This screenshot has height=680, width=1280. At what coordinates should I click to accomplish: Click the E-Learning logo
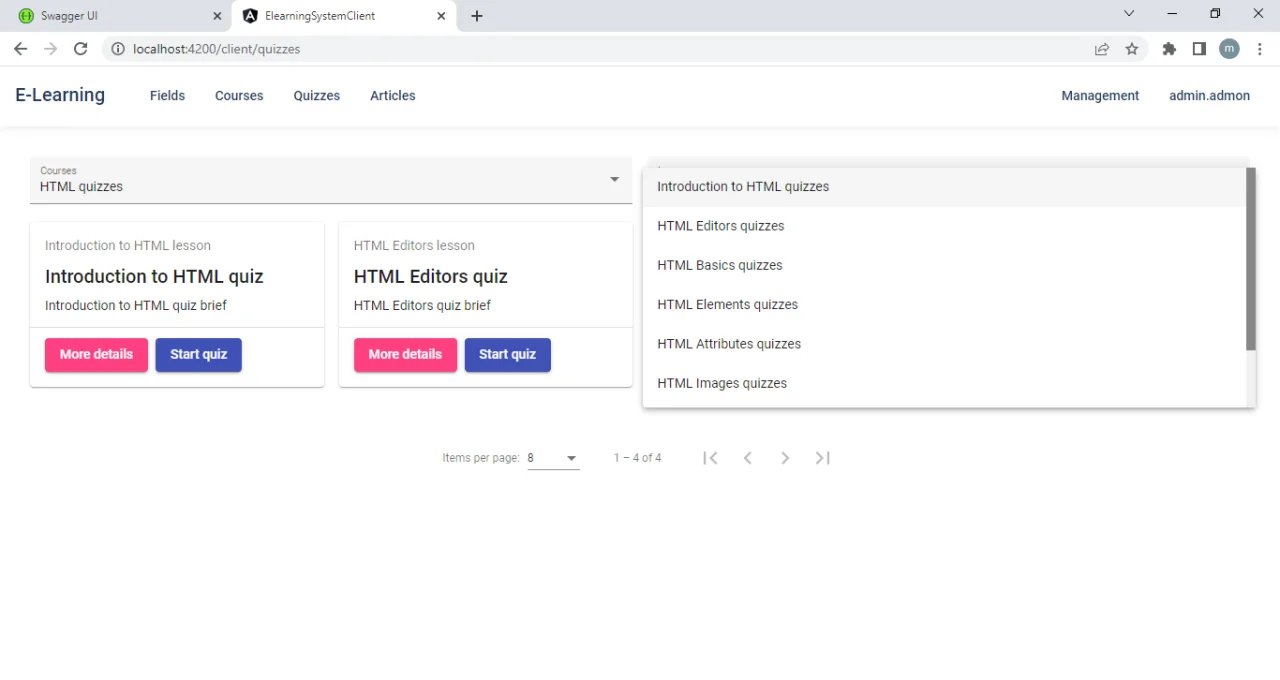(60, 95)
